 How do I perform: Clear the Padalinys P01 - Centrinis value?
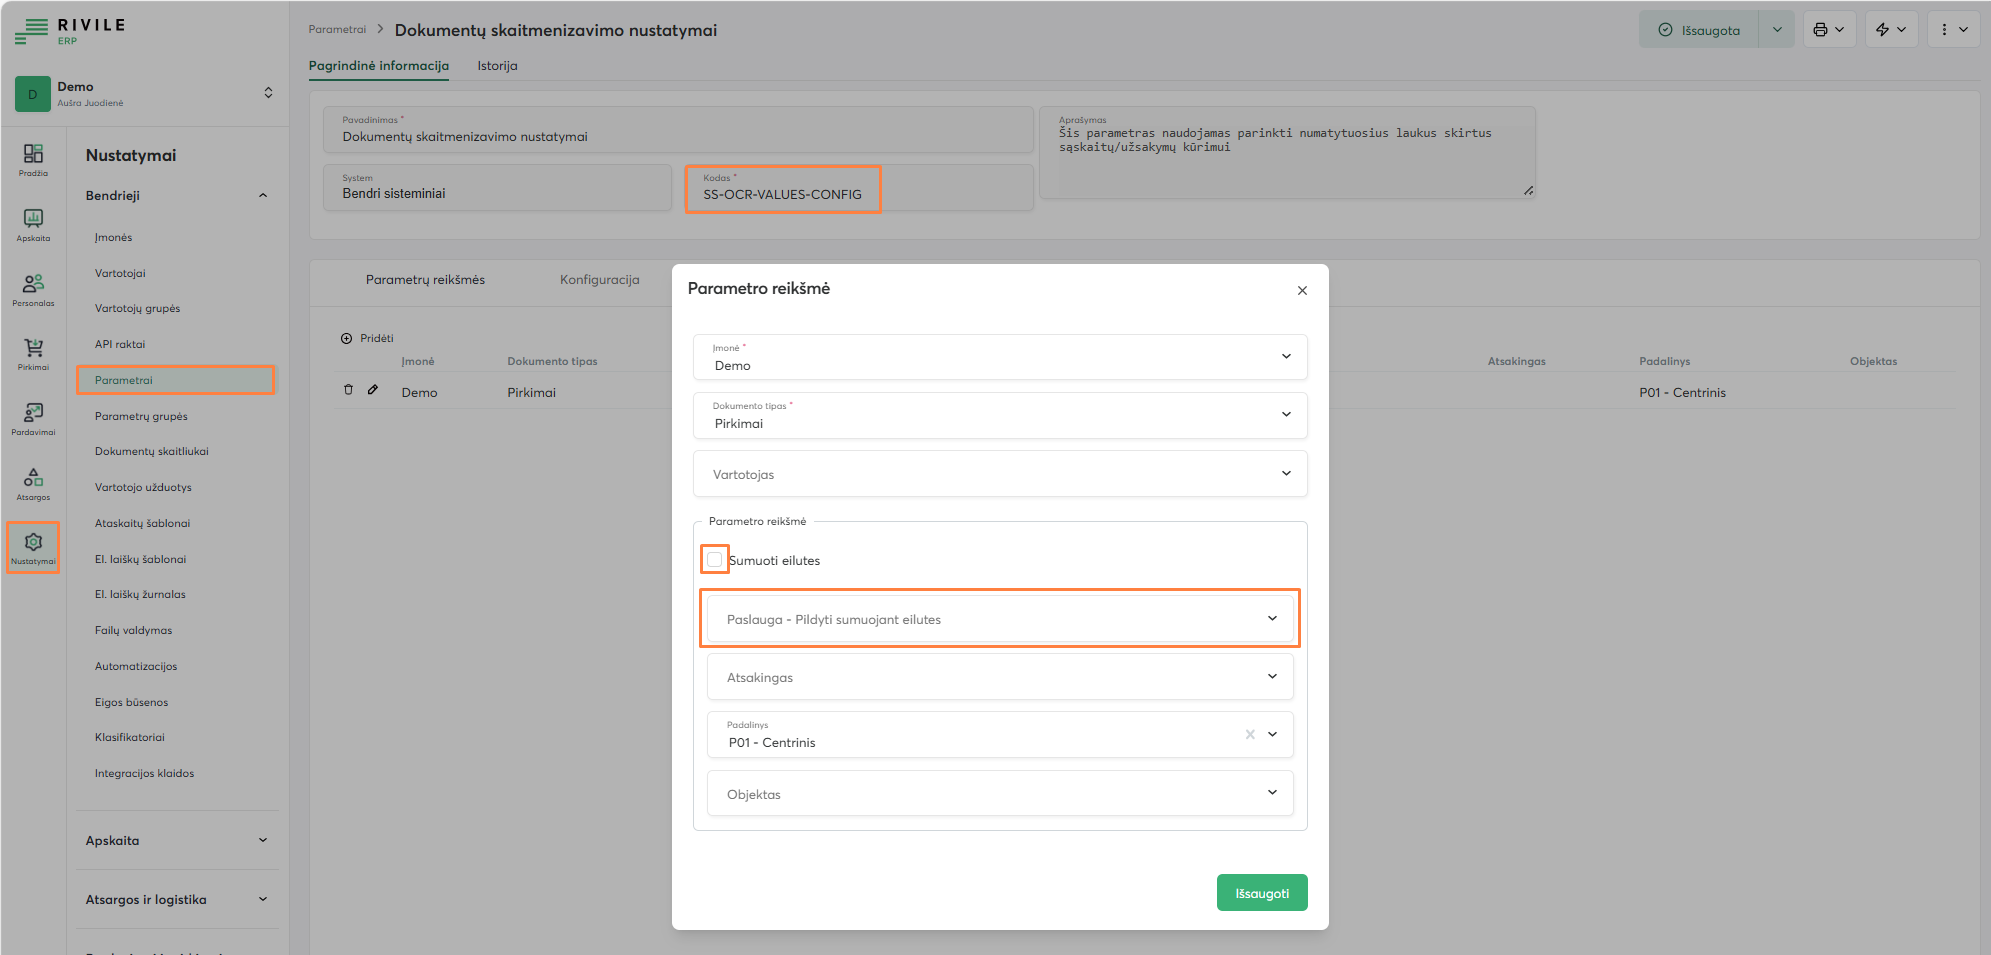tap(1250, 734)
